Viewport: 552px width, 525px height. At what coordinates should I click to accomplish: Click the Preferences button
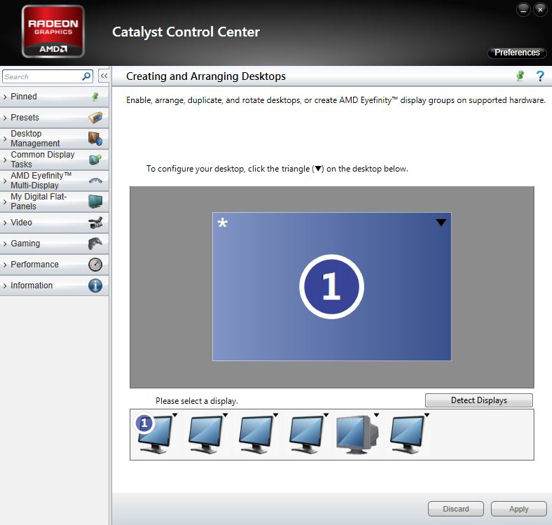tap(517, 52)
